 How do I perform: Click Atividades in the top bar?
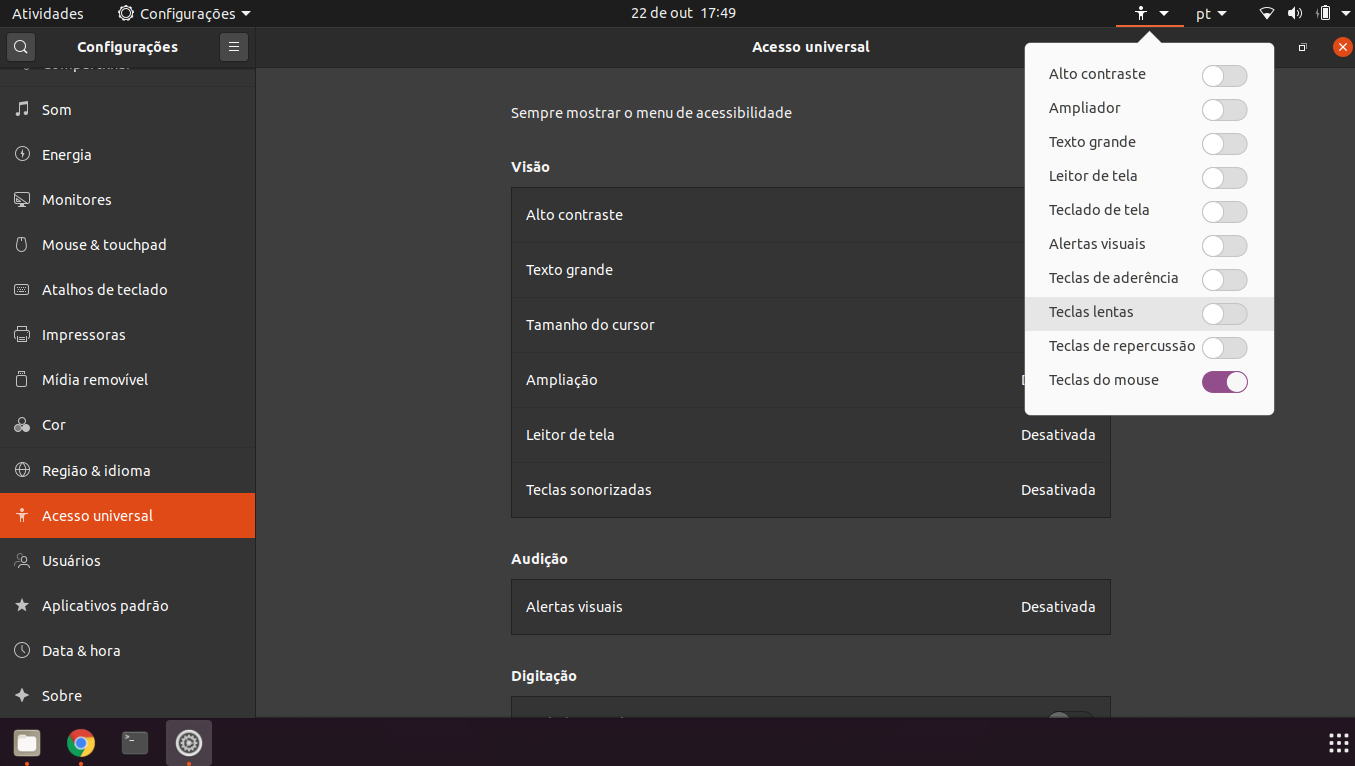[x=47, y=13]
